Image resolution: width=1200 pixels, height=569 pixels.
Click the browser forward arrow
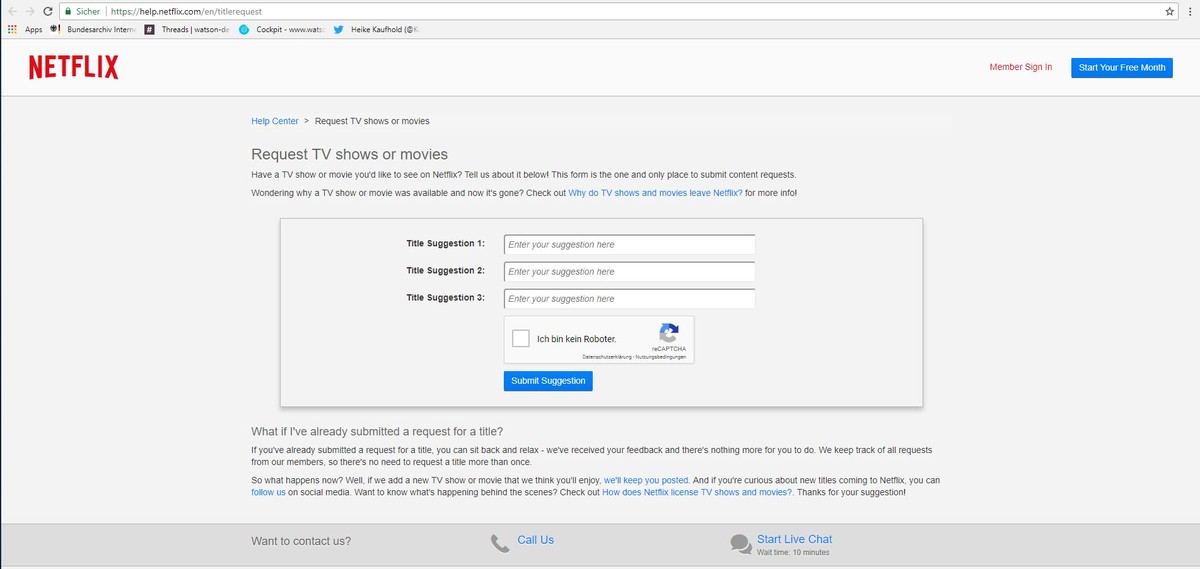pyautogui.click(x=28, y=11)
